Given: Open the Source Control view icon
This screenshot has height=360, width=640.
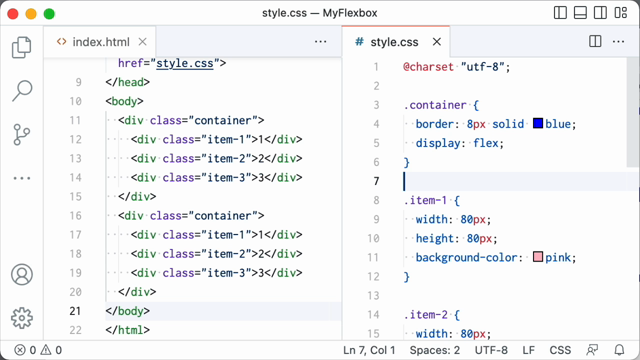Looking at the screenshot, I should (22, 135).
